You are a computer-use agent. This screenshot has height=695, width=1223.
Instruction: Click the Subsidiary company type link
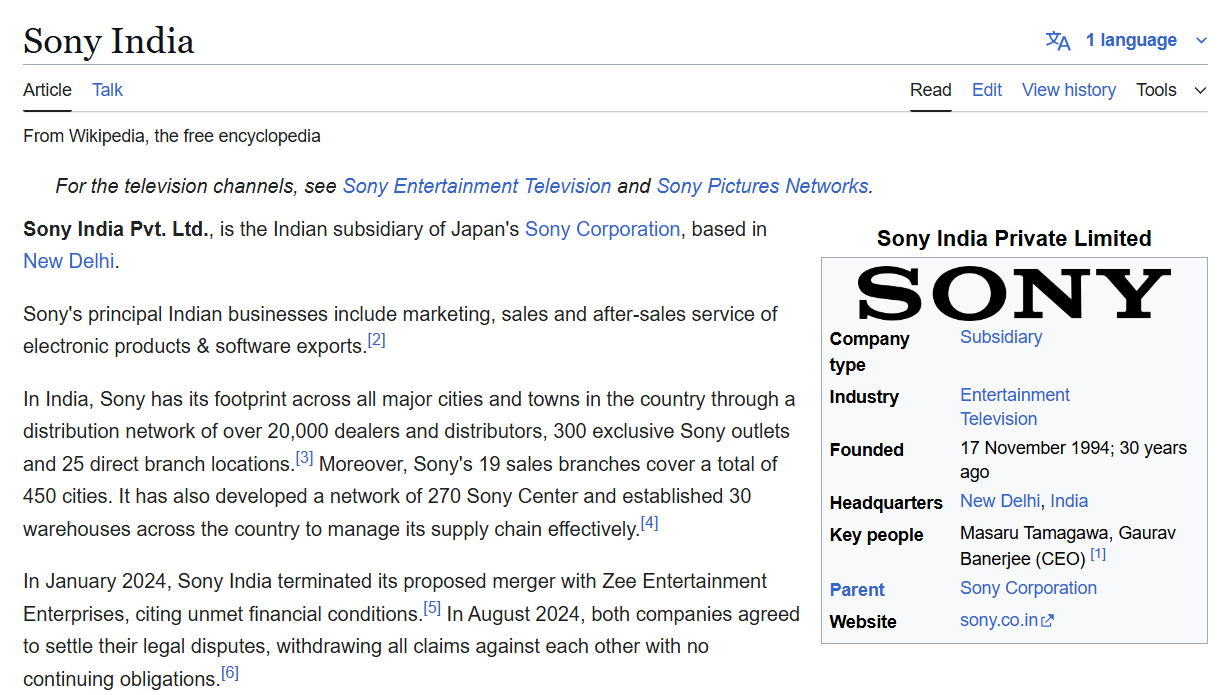pos(1000,337)
